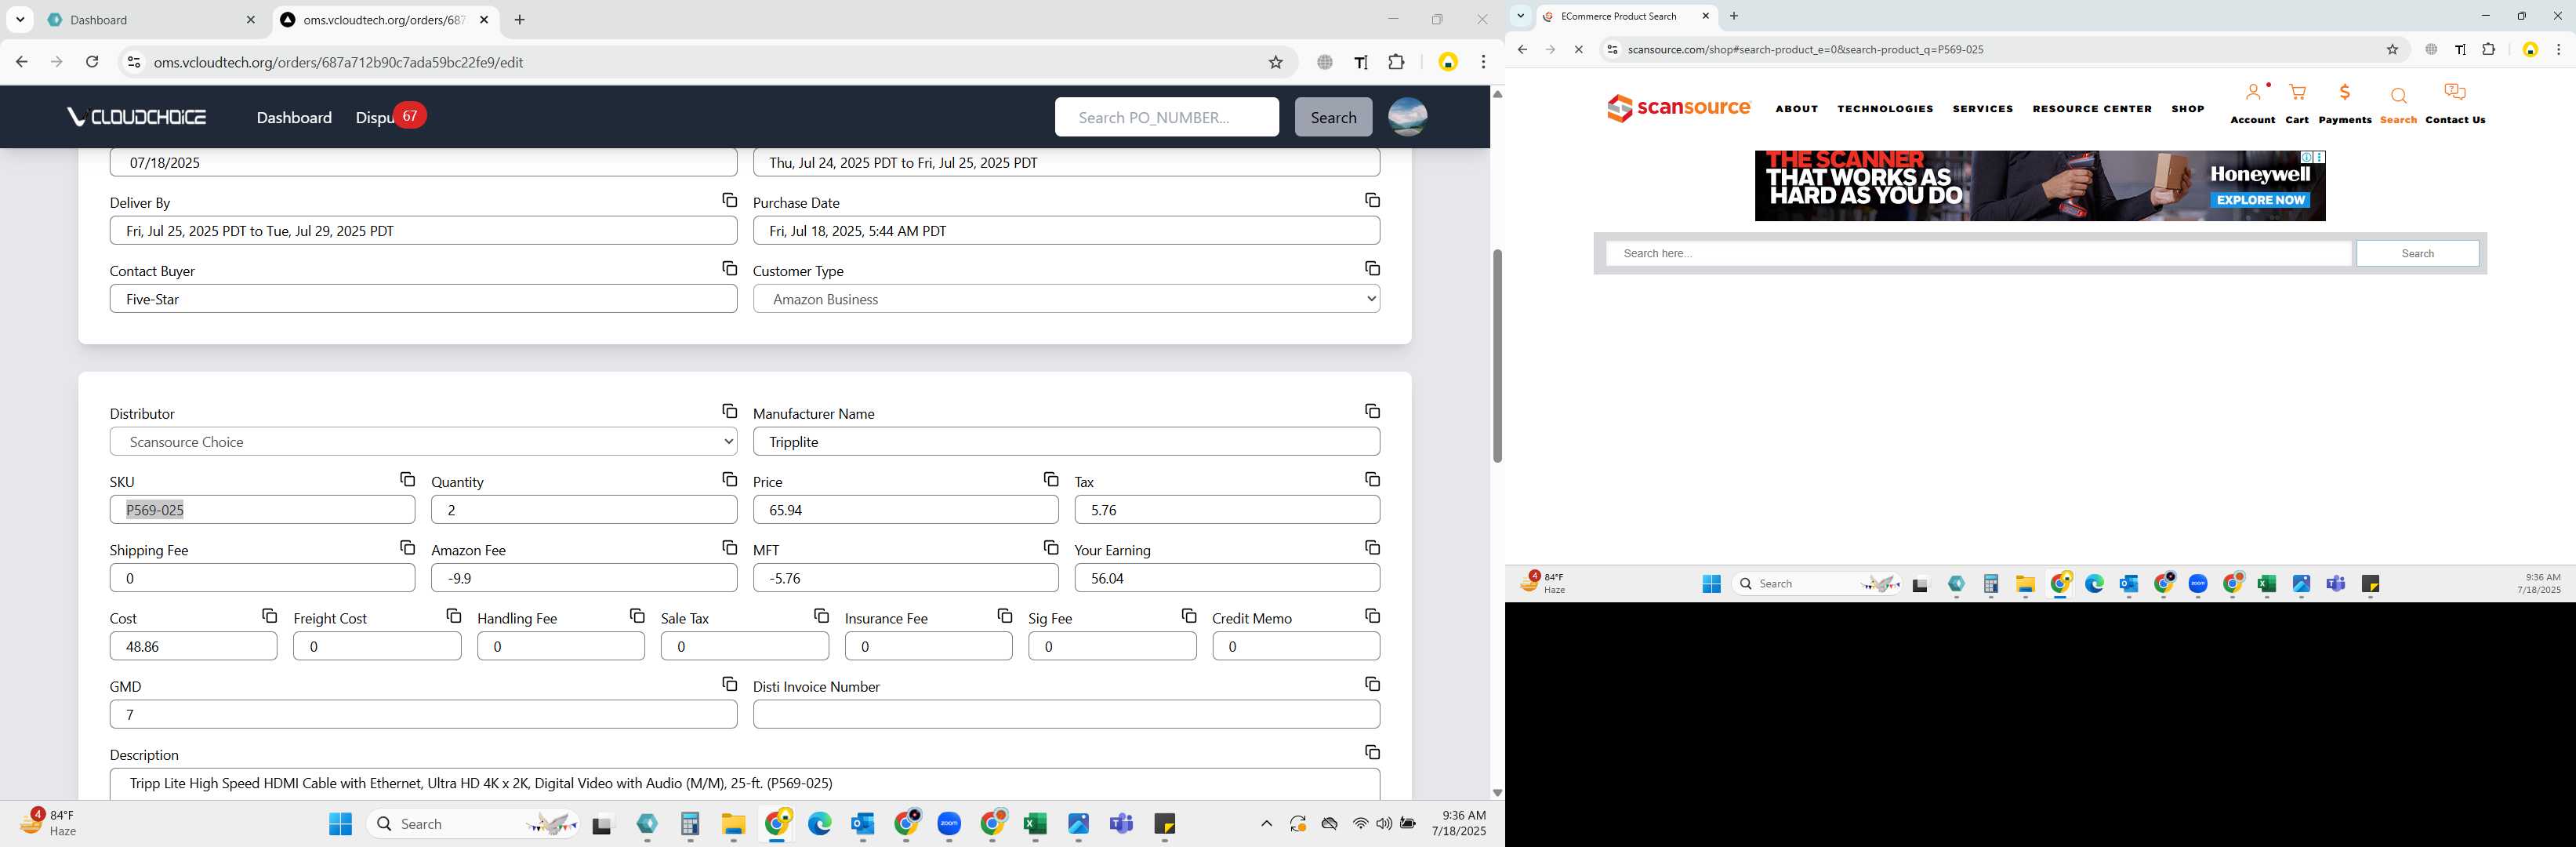
Task: Open the Windows Start menu
Action: click(340, 824)
